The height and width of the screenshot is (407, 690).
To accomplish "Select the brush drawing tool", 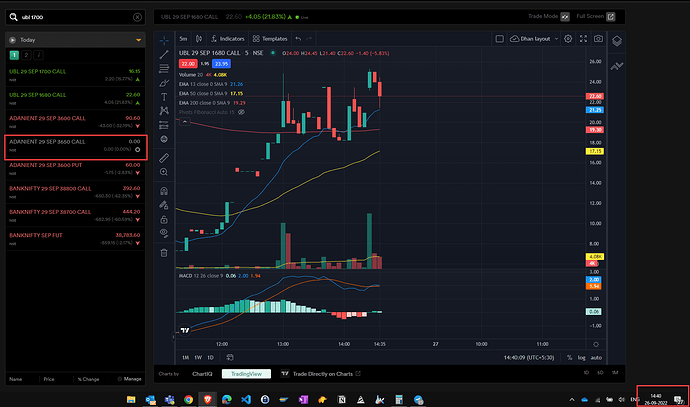I will coord(164,83).
